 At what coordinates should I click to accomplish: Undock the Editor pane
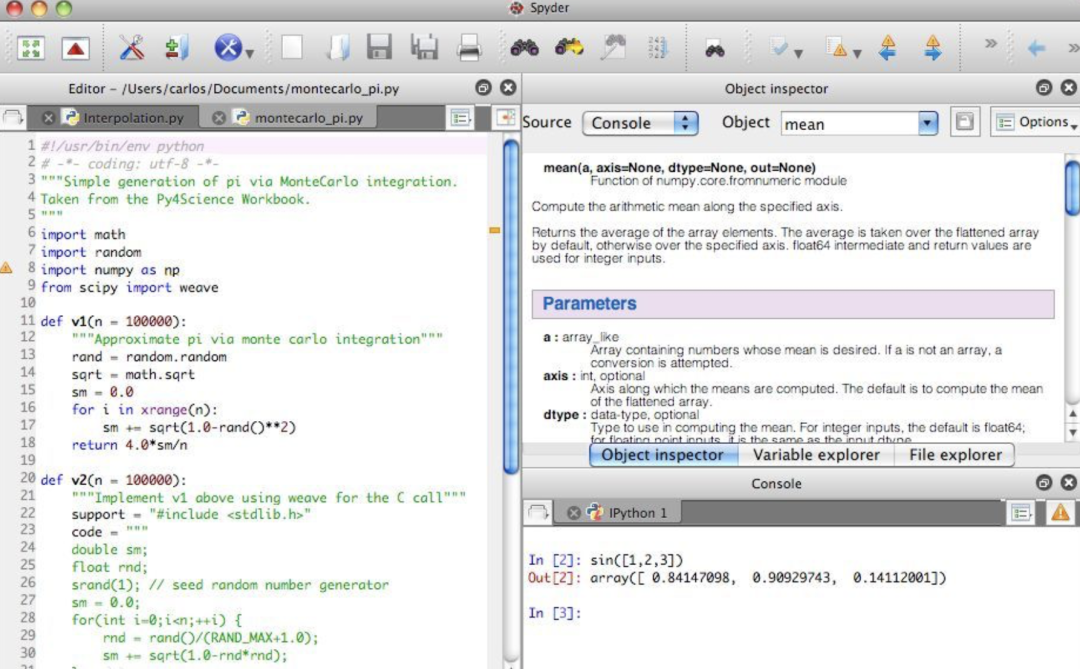[483, 88]
